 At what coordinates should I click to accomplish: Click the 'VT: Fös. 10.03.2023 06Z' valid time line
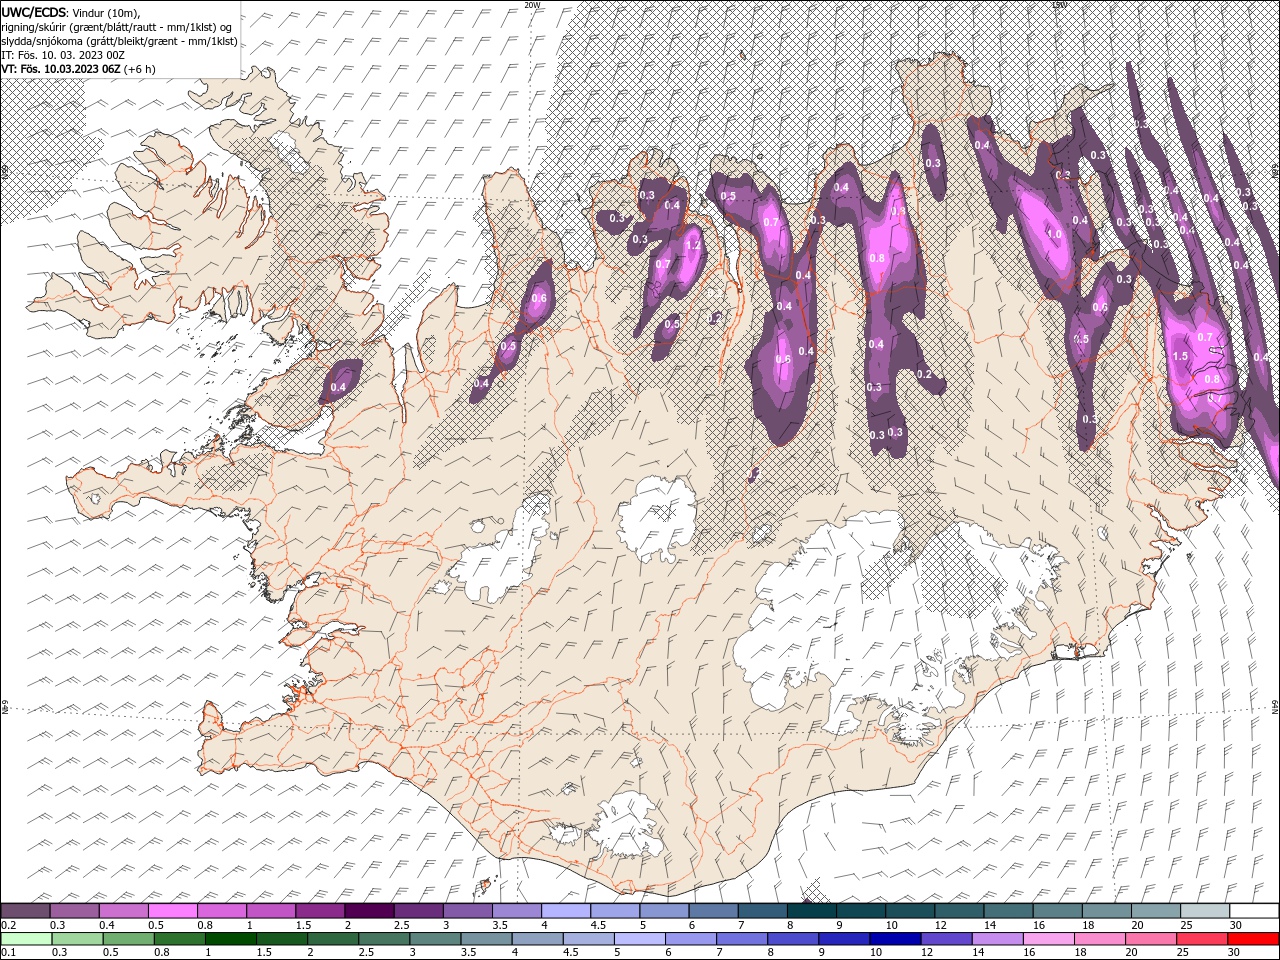(x=60, y=69)
